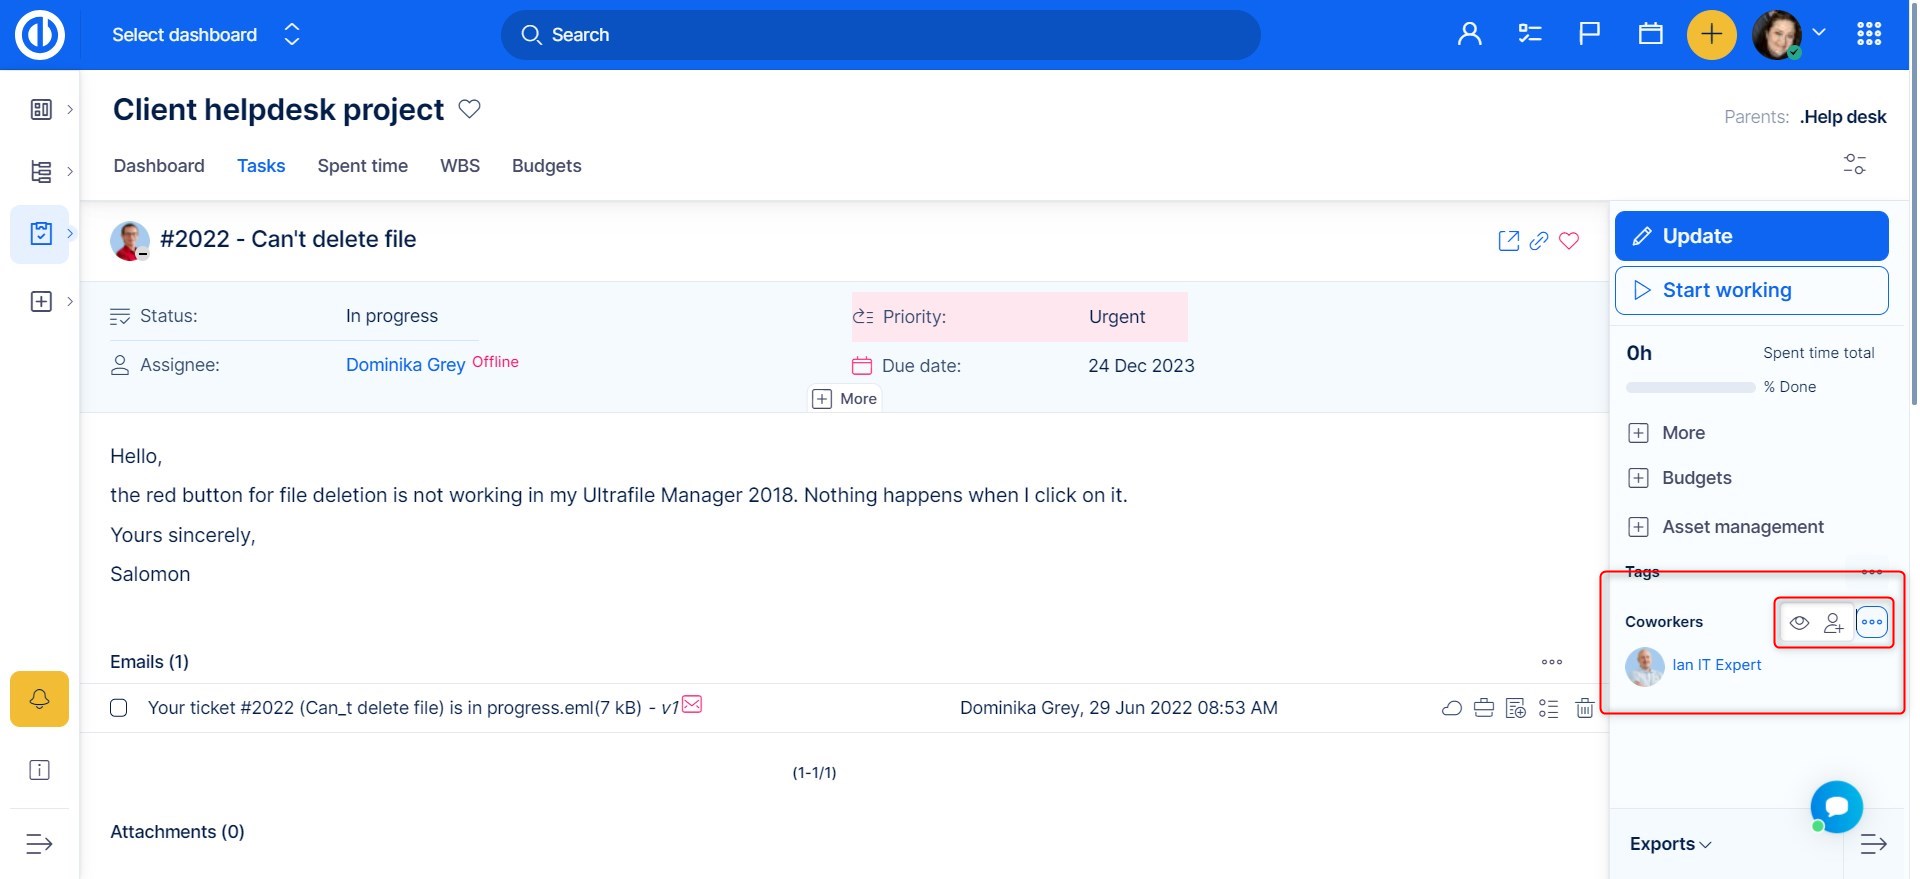Copy task link with chain icon

1539,241
